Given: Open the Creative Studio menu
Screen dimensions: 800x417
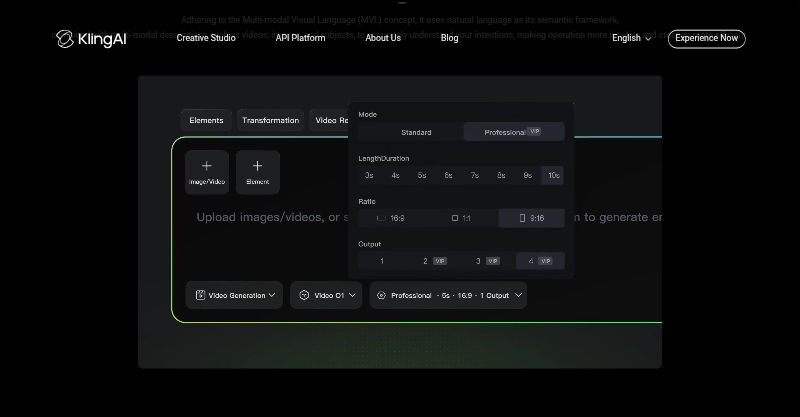Looking at the screenshot, I should pyautogui.click(x=206, y=38).
